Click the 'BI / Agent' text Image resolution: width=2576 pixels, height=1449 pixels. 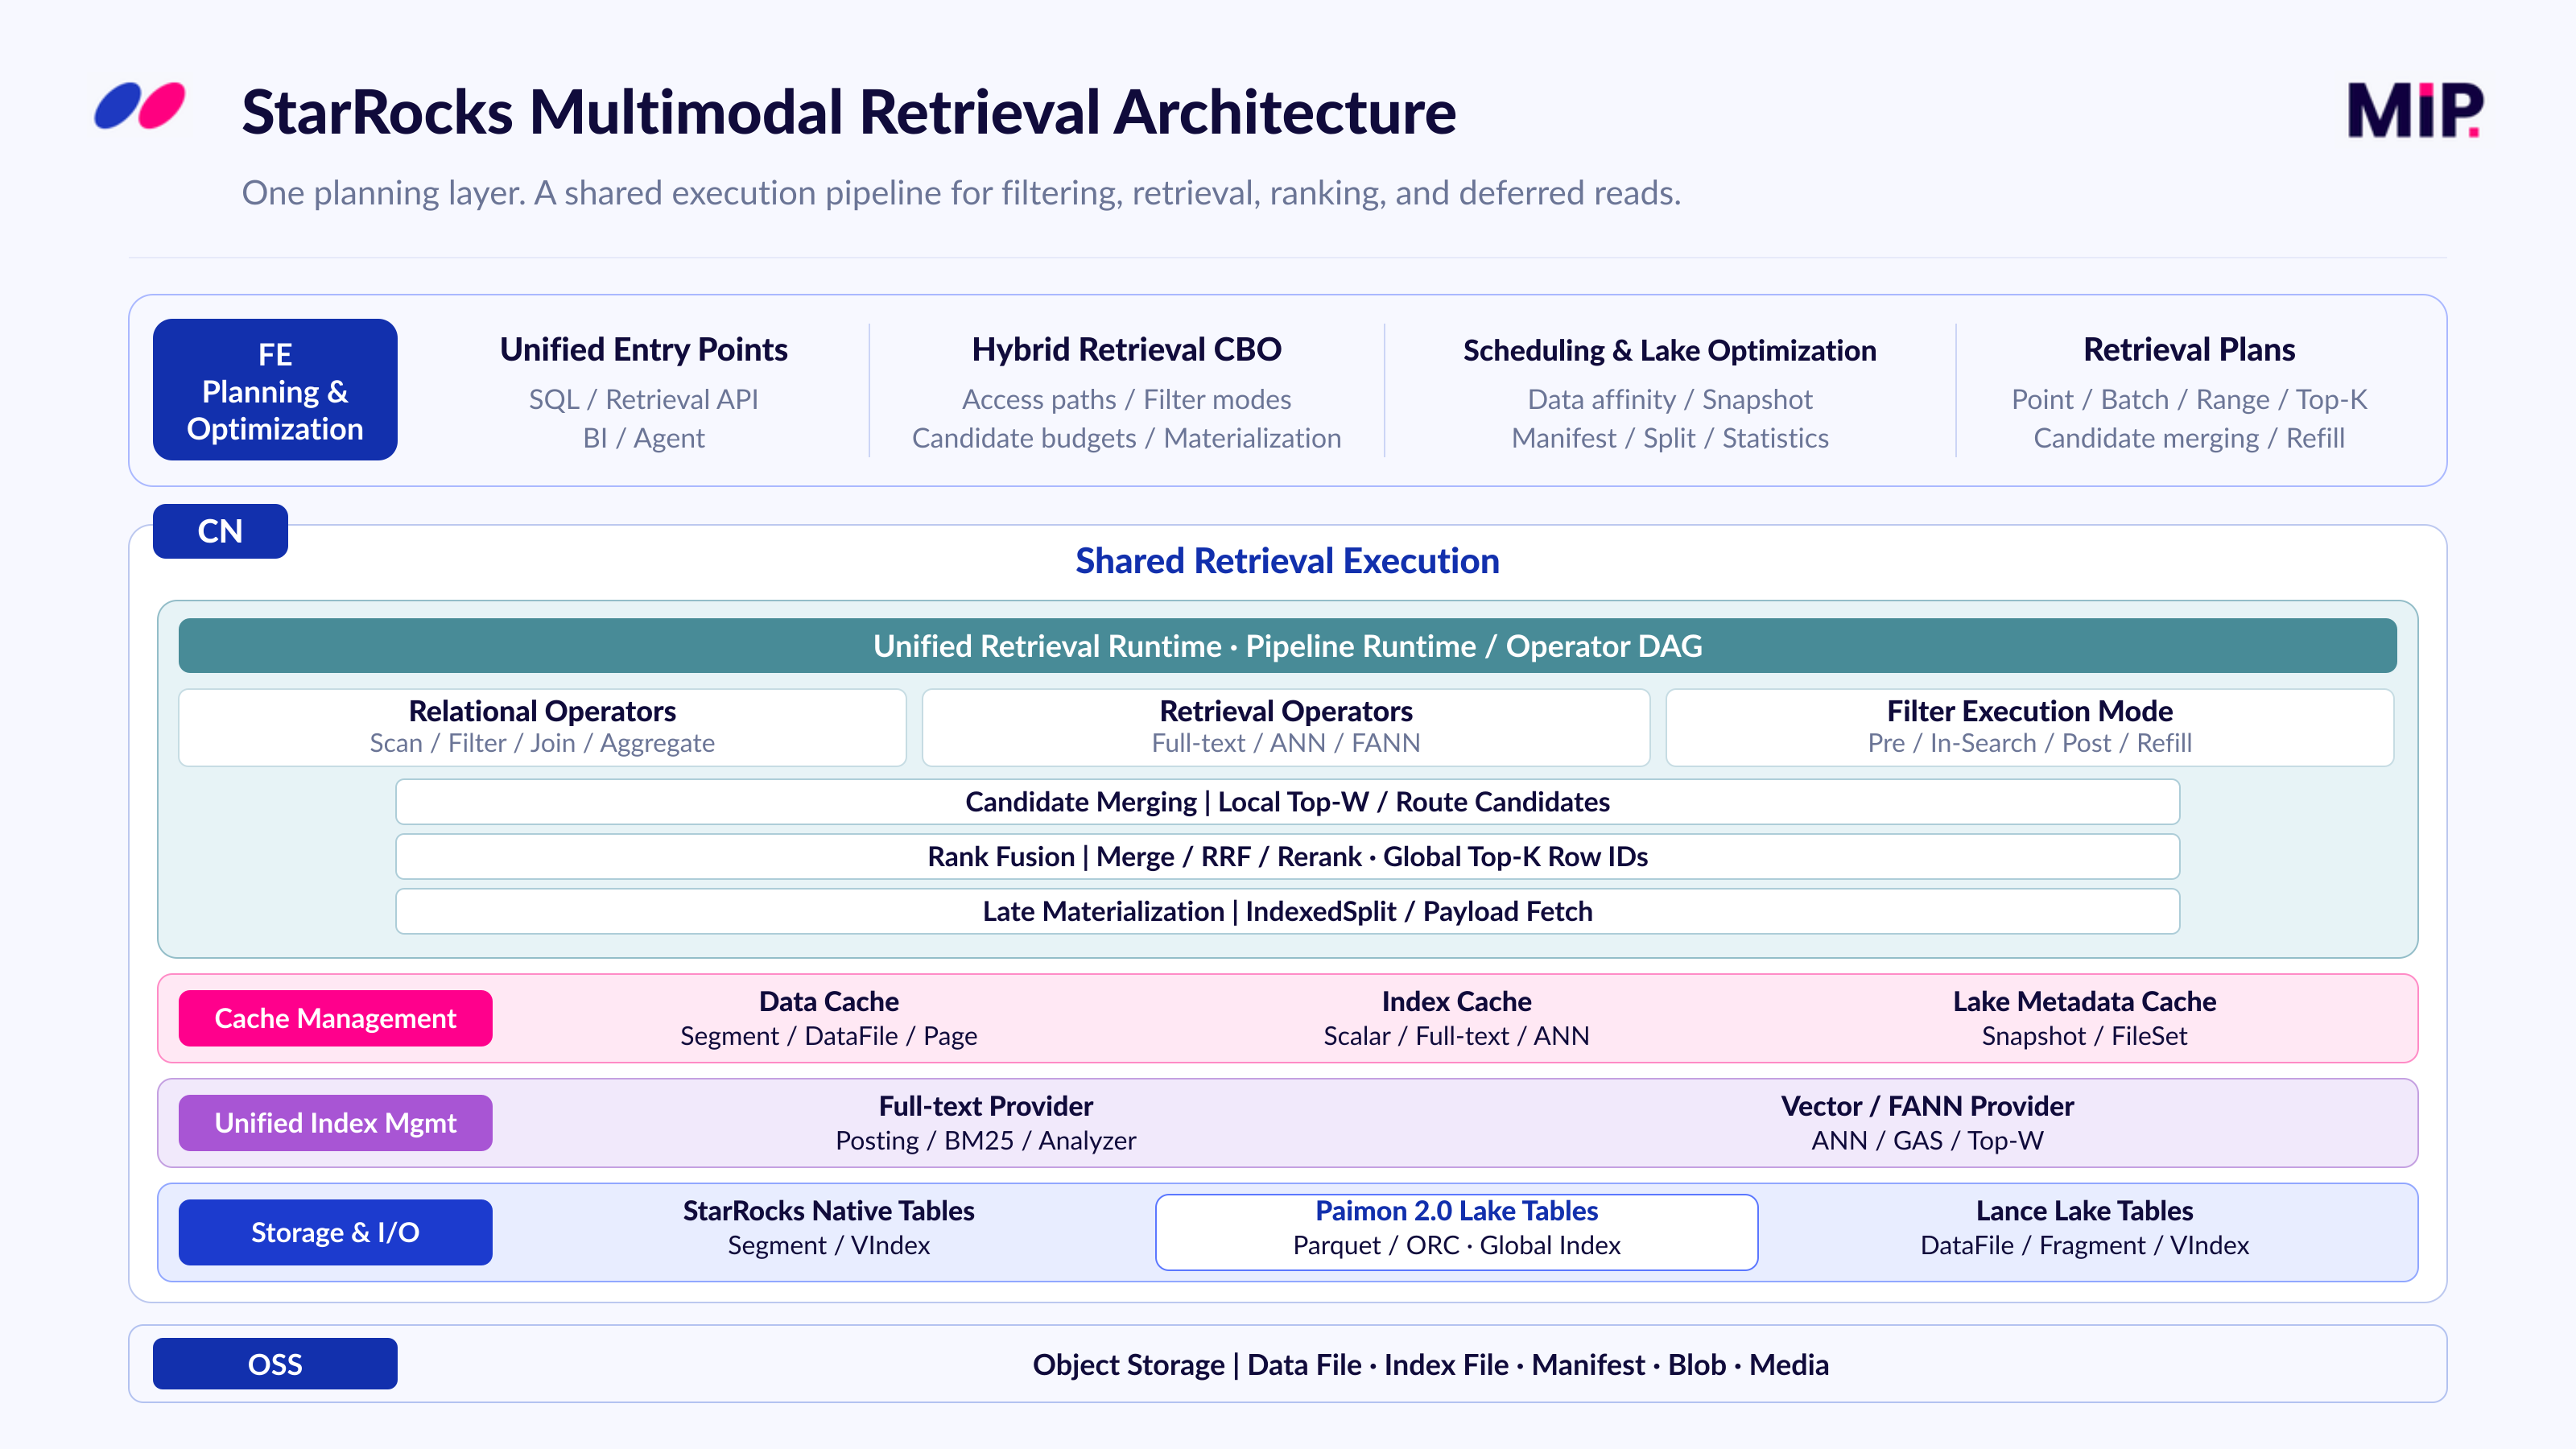point(644,439)
